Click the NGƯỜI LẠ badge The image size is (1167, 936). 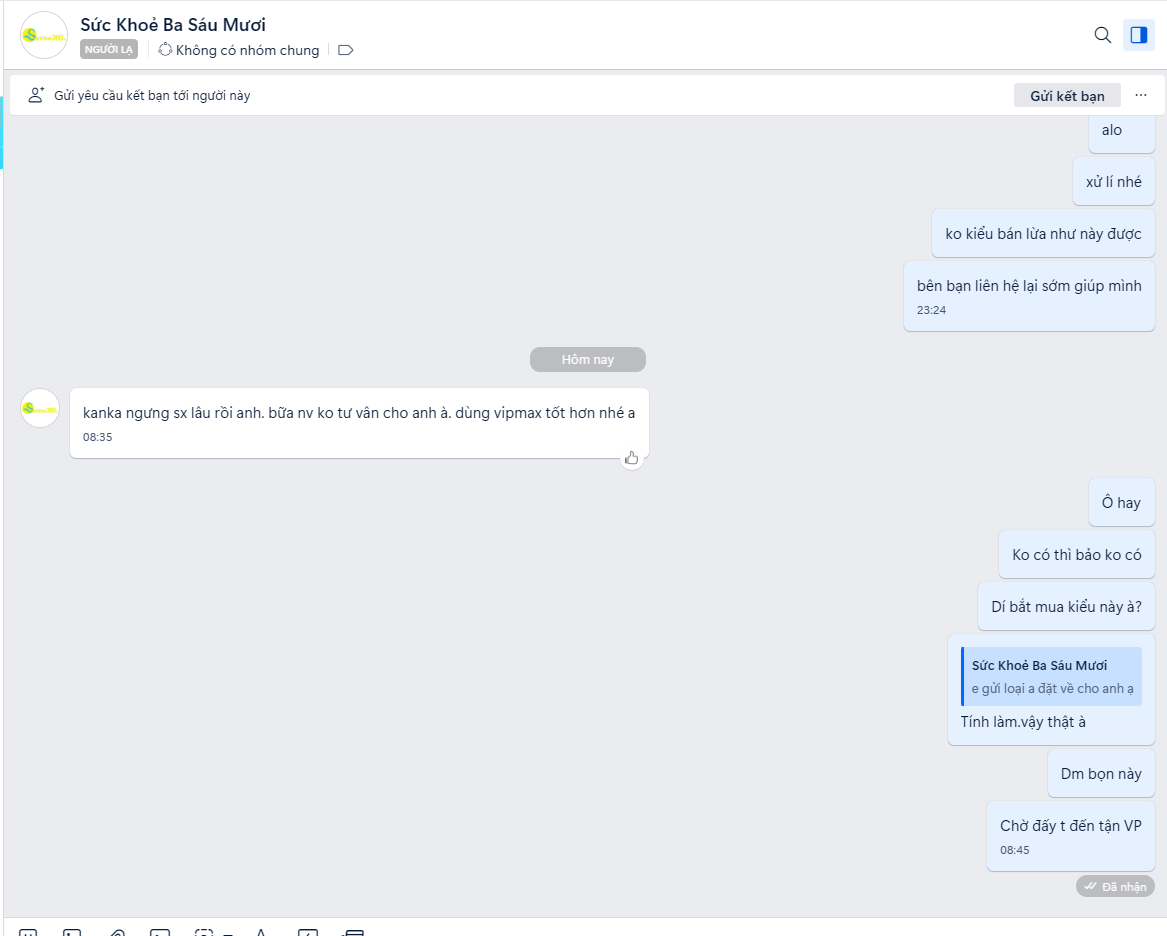tap(109, 50)
